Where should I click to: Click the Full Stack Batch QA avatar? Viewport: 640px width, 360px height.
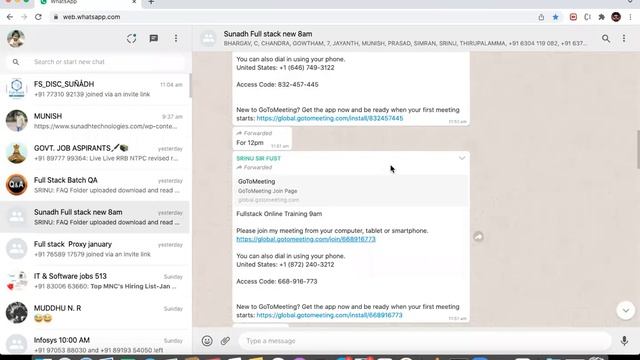tap(16, 185)
